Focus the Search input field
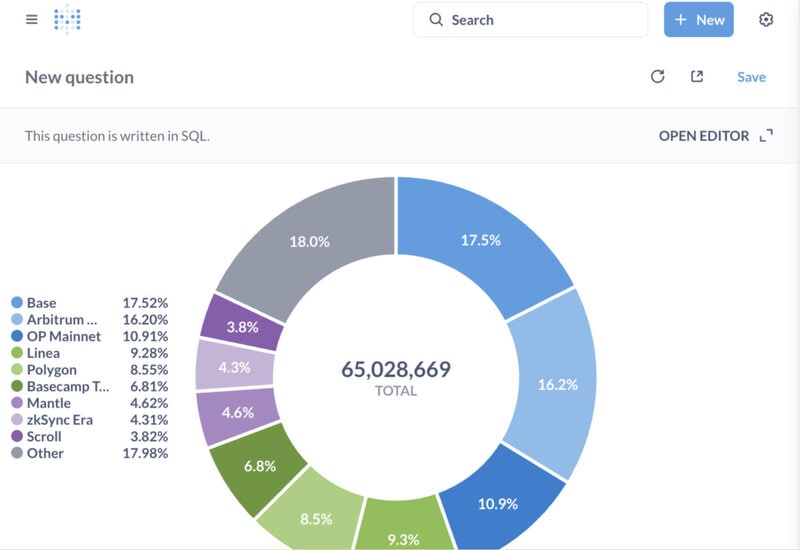Viewport: 800px width, 550px height. (530, 20)
